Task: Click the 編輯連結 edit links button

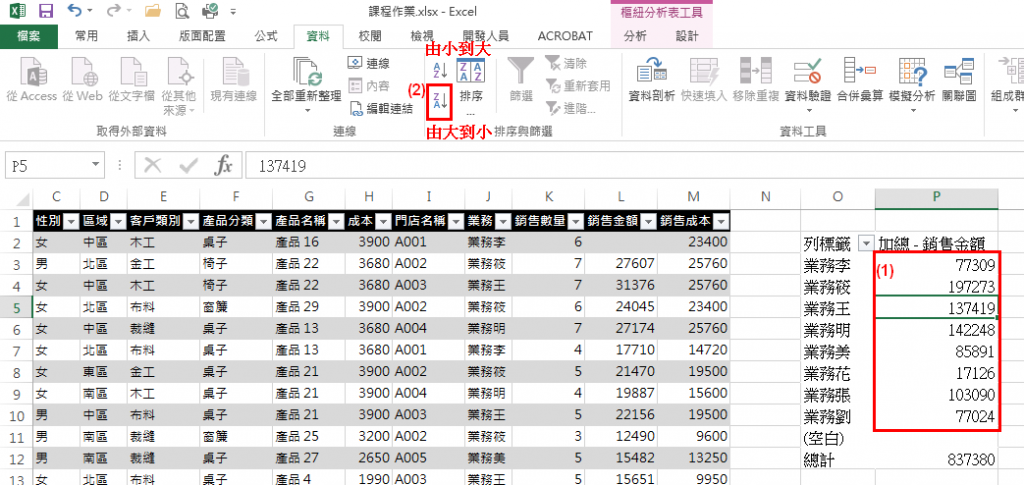Action: pos(380,108)
